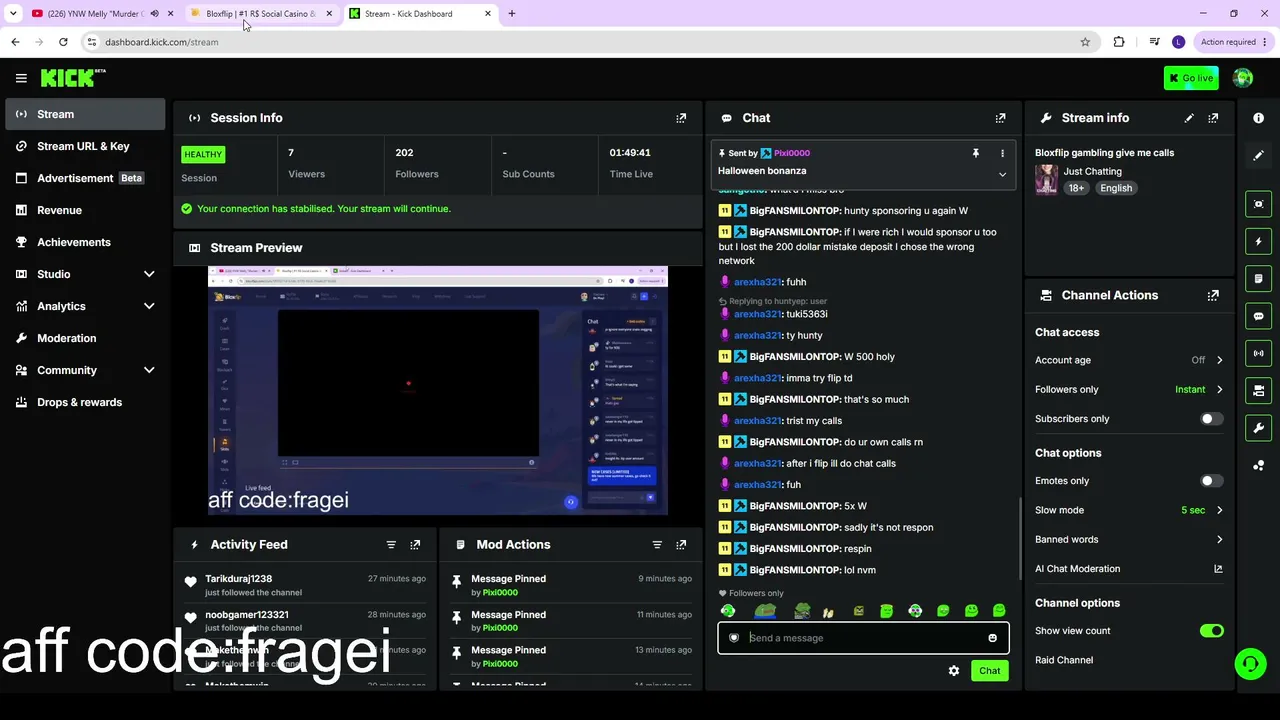Open Followers only duration arrow
This screenshot has width=1280, height=720.
(1219, 390)
